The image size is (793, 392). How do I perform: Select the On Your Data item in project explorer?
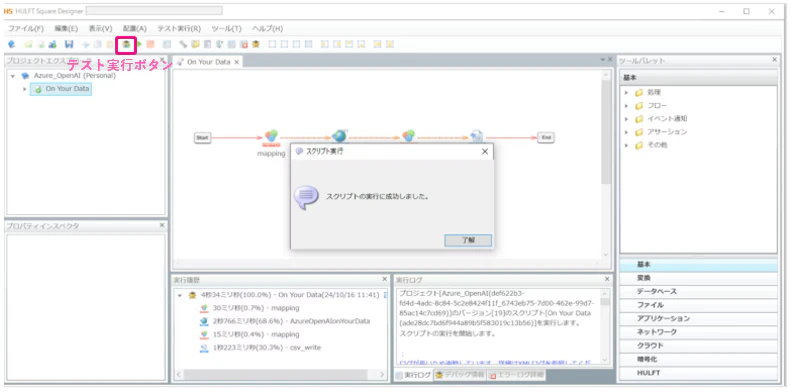tap(61, 89)
